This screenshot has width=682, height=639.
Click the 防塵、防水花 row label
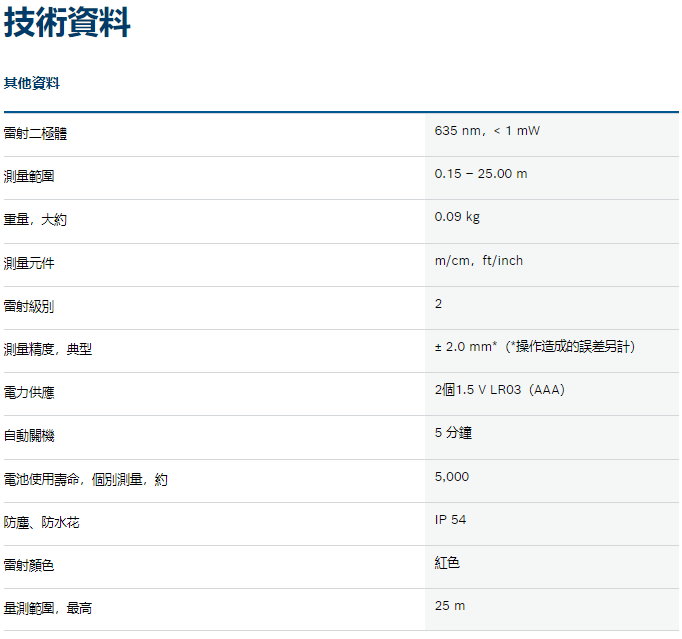click(42, 522)
